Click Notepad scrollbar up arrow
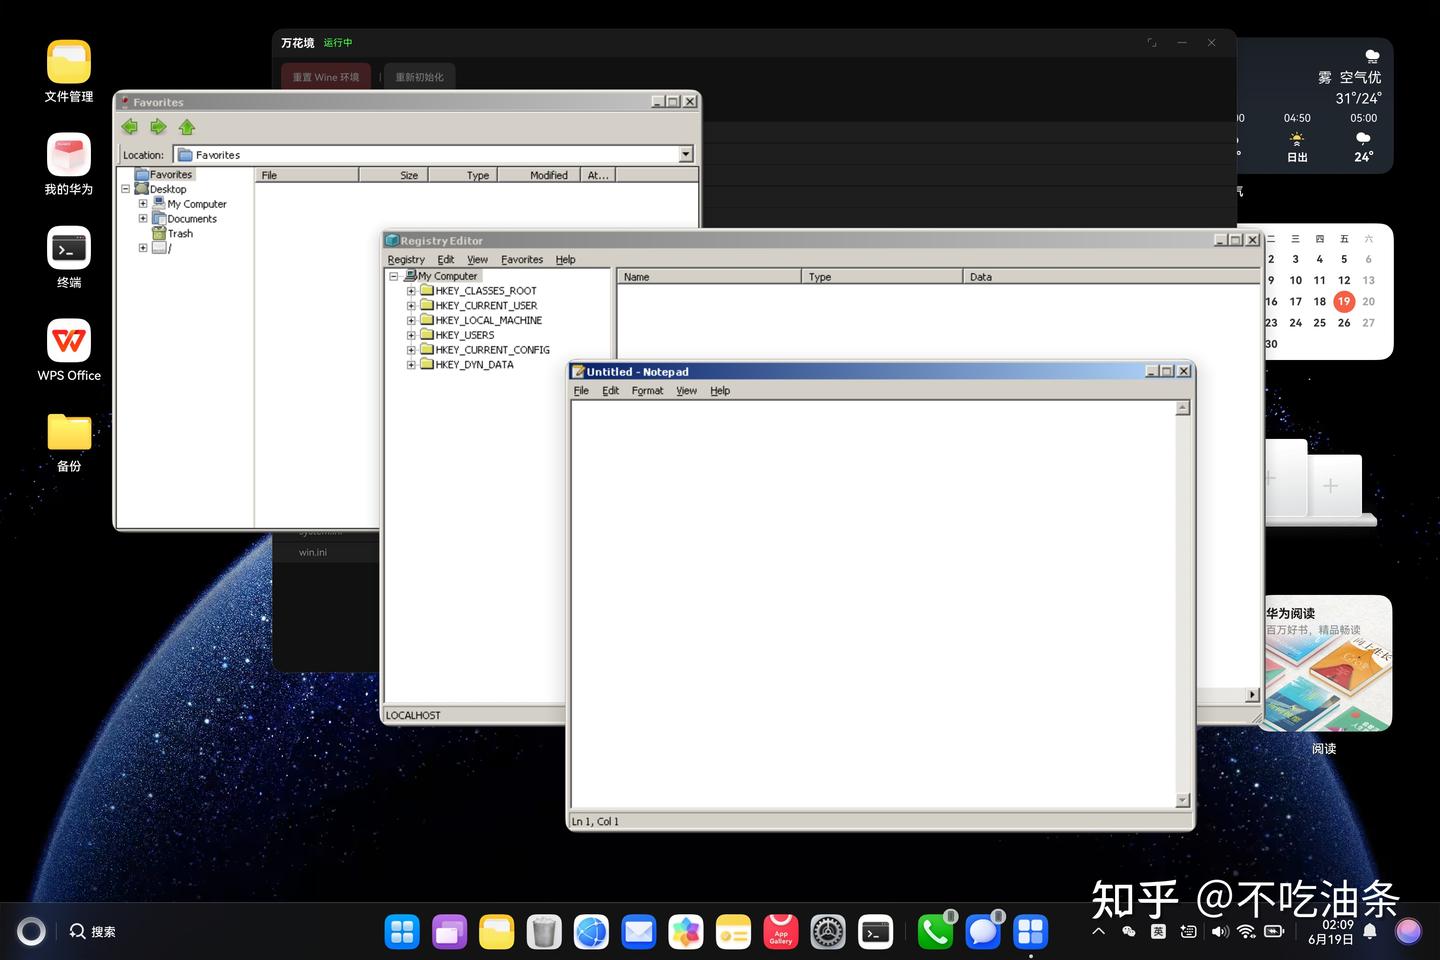1440x960 pixels. click(1183, 408)
